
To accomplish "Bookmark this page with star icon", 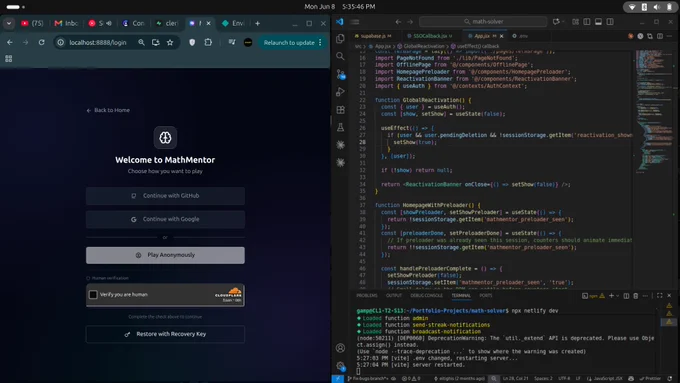I will coord(170,43).
